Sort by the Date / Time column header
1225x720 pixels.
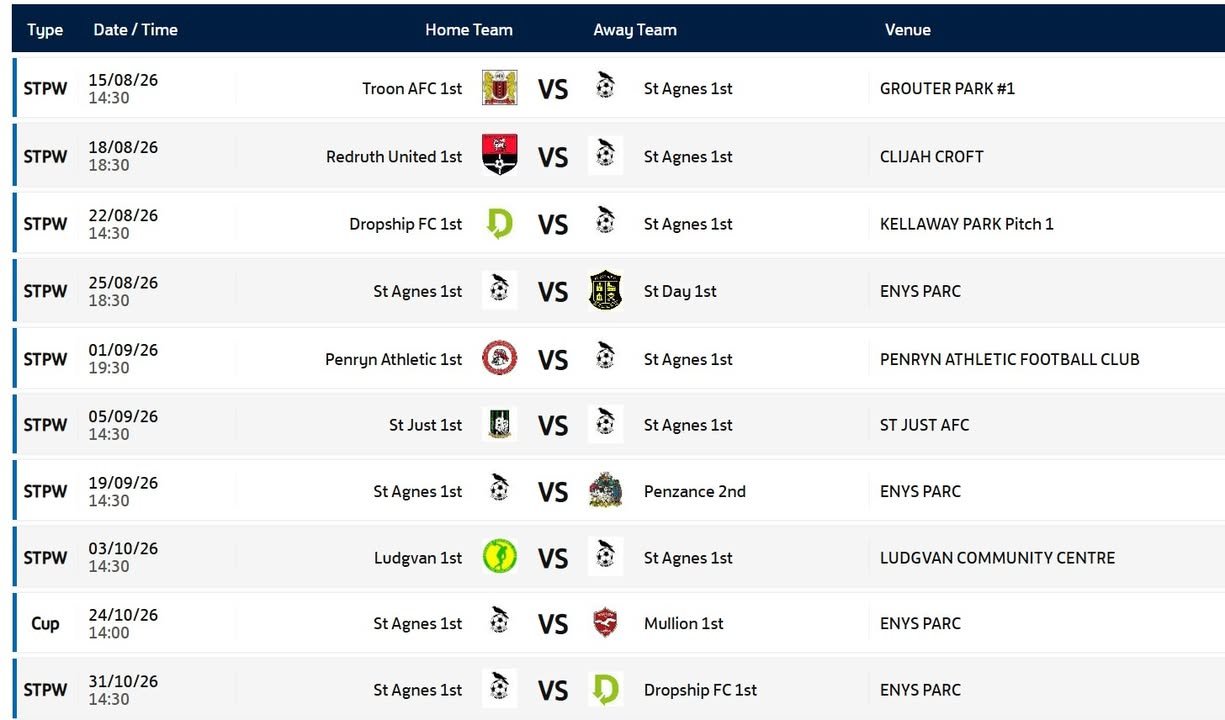pos(135,30)
